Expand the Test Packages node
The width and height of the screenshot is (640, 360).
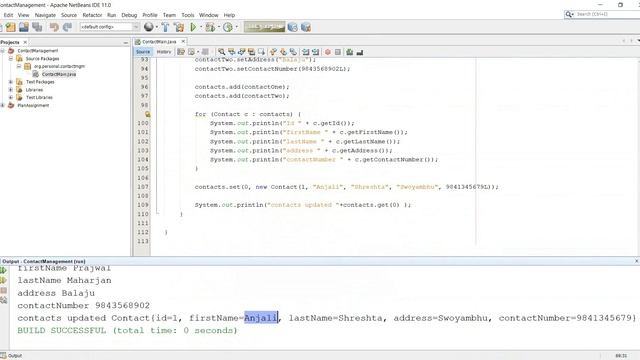coord(11,82)
